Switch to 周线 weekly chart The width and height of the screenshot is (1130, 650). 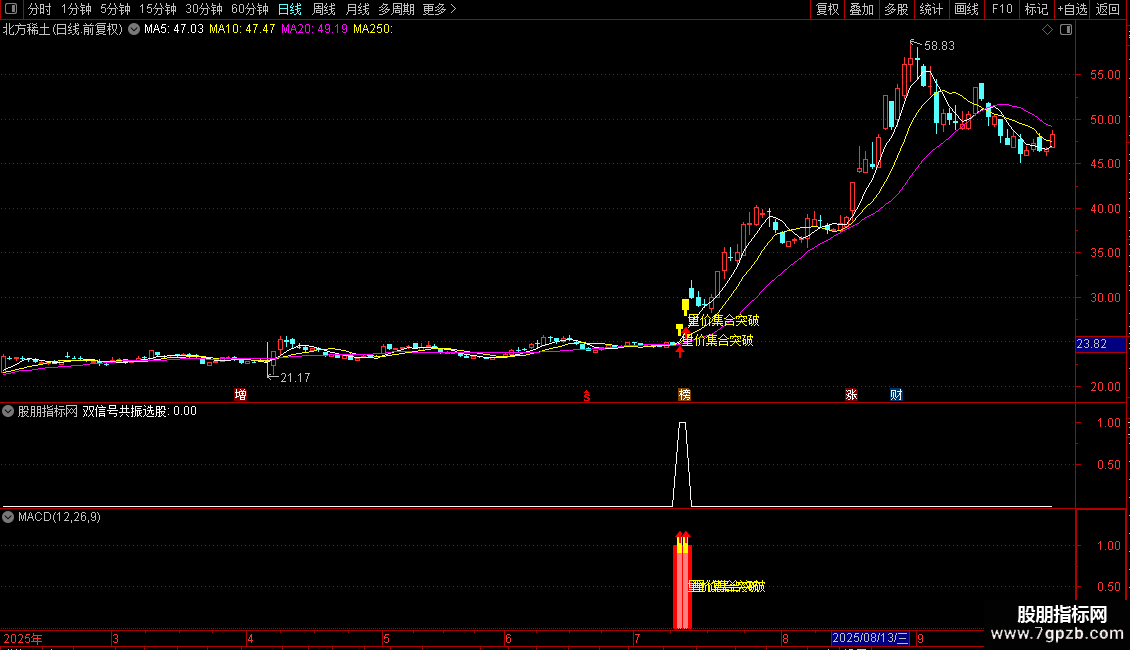pyautogui.click(x=324, y=9)
